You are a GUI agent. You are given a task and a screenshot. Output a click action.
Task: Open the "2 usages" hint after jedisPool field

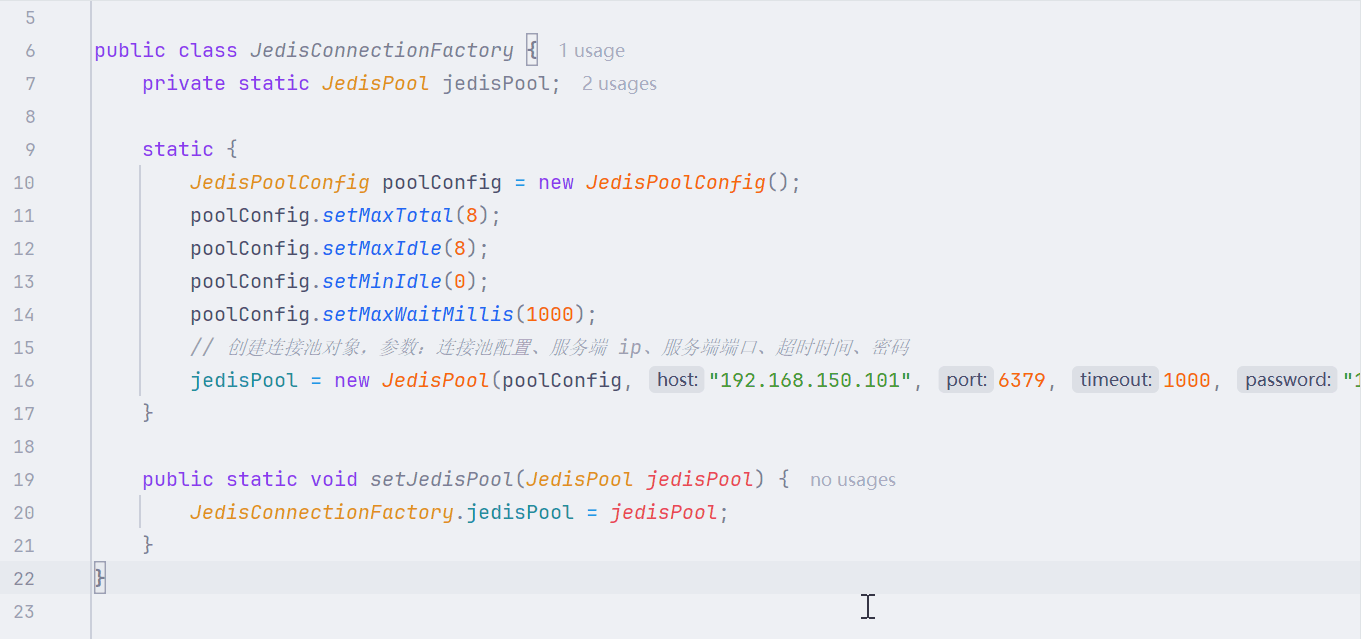pos(619,84)
